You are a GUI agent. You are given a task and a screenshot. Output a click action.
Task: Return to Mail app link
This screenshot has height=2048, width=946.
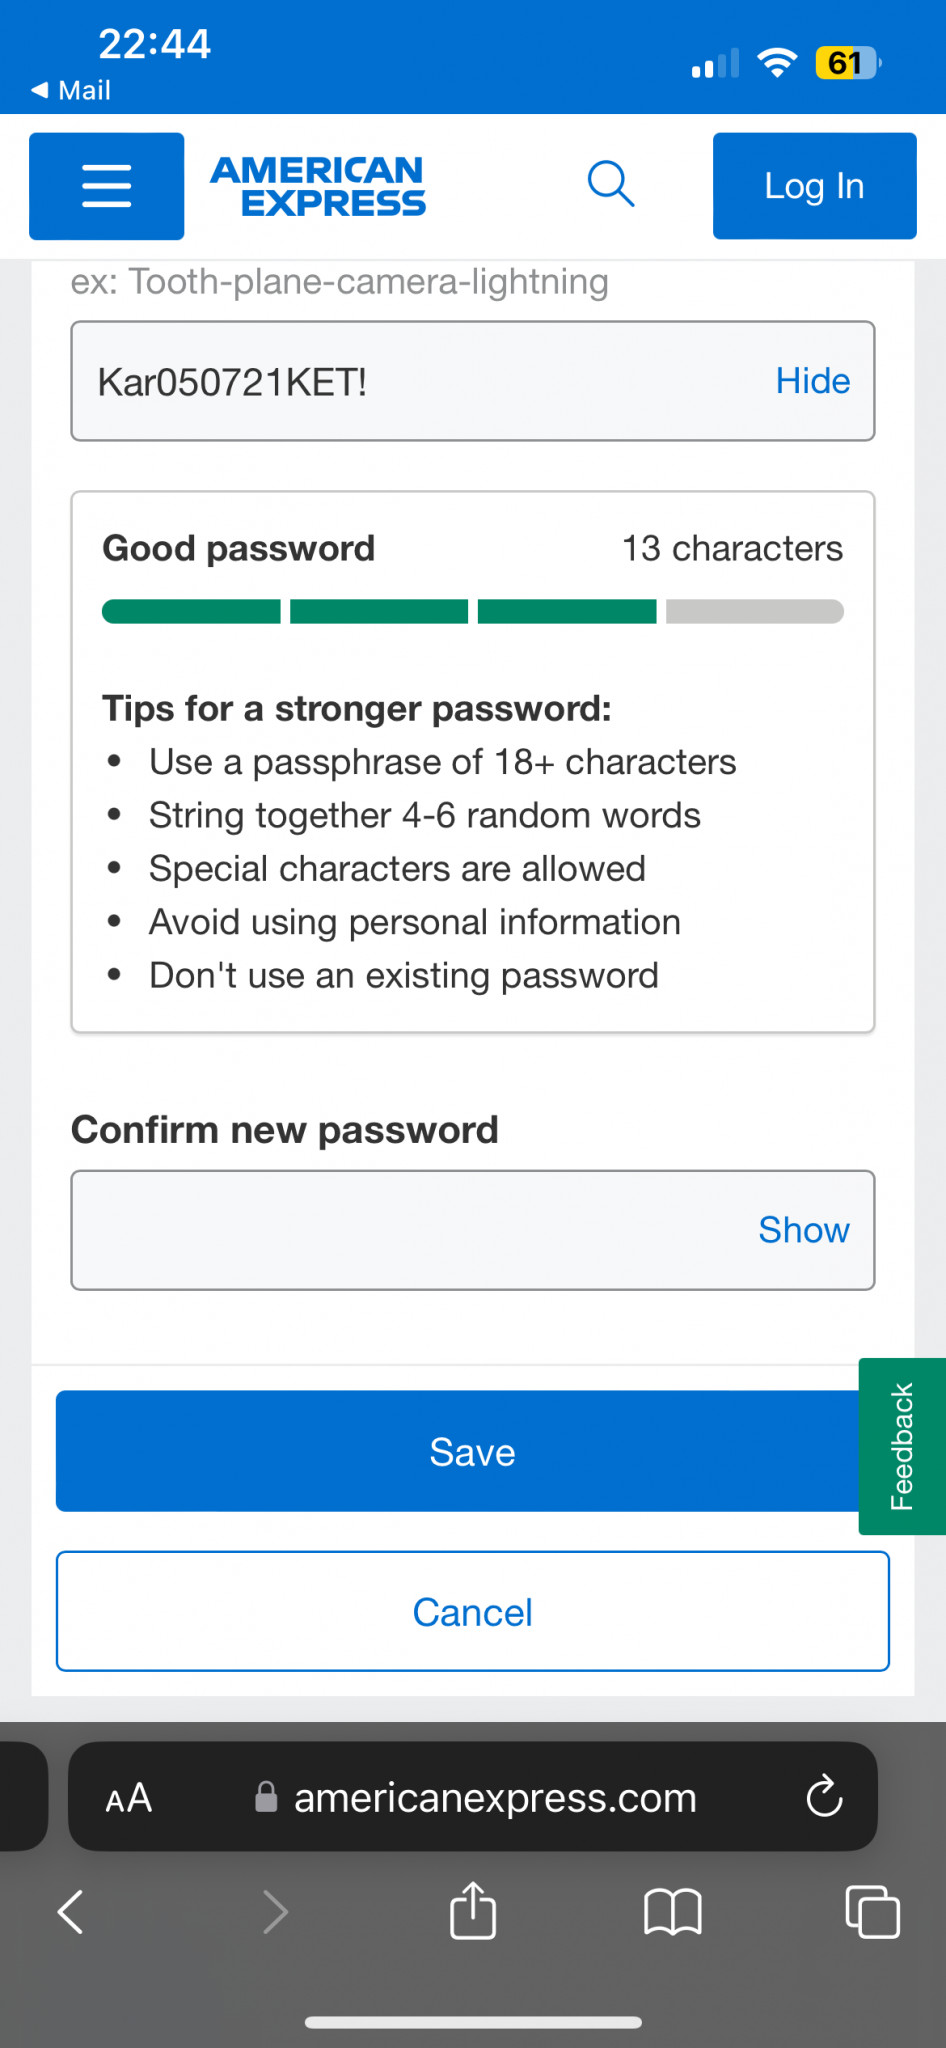pyautogui.click(x=70, y=90)
